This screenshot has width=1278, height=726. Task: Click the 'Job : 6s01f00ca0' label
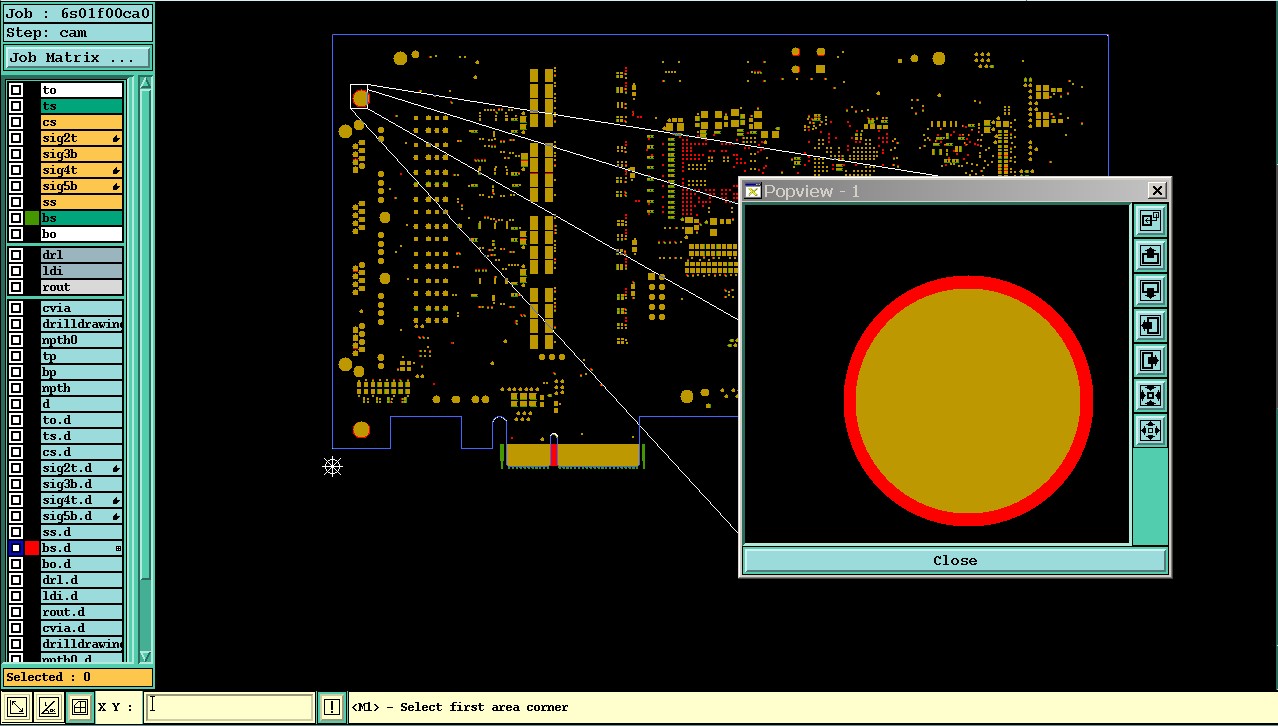click(x=78, y=14)
